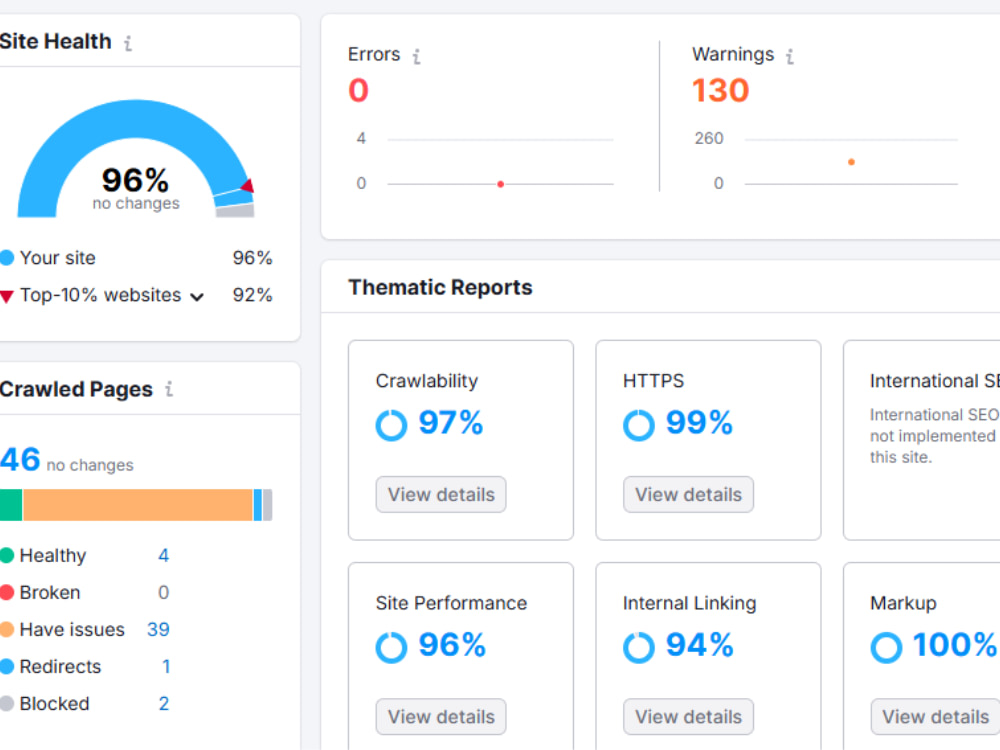
Task: Click the 96% site health gauge
Action: pos(136,159)
